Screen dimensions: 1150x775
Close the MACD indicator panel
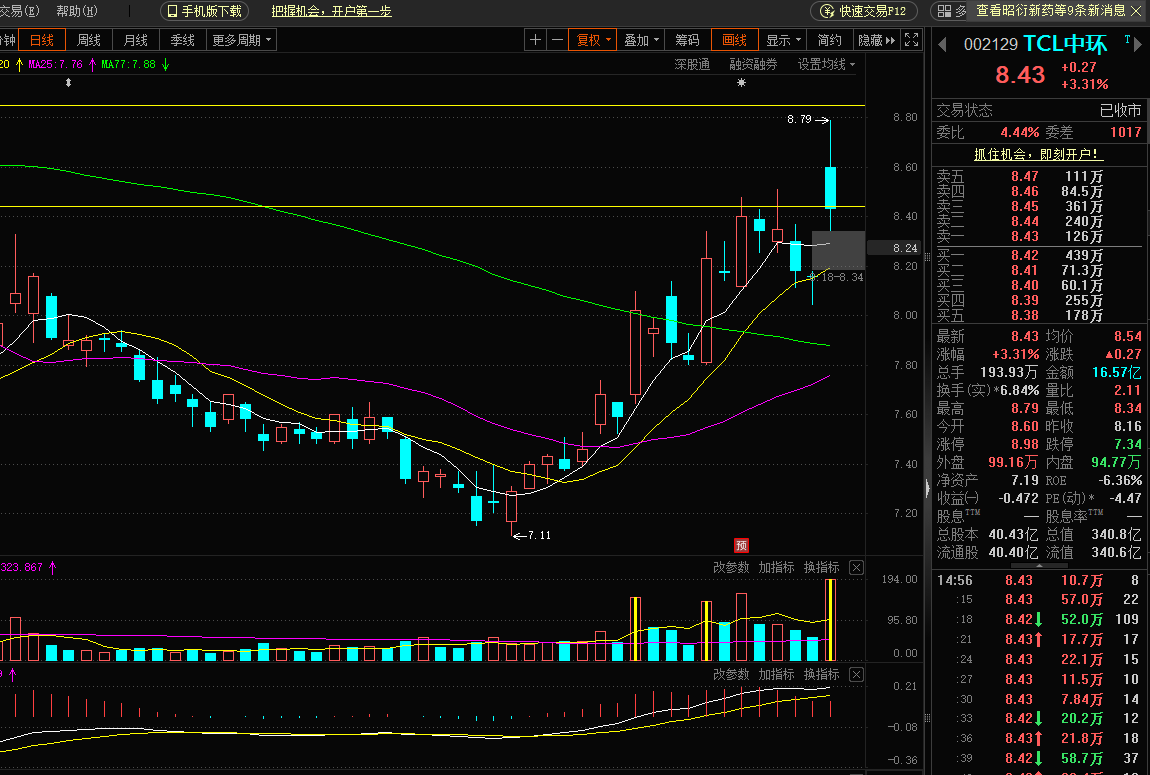click(856, 675)
